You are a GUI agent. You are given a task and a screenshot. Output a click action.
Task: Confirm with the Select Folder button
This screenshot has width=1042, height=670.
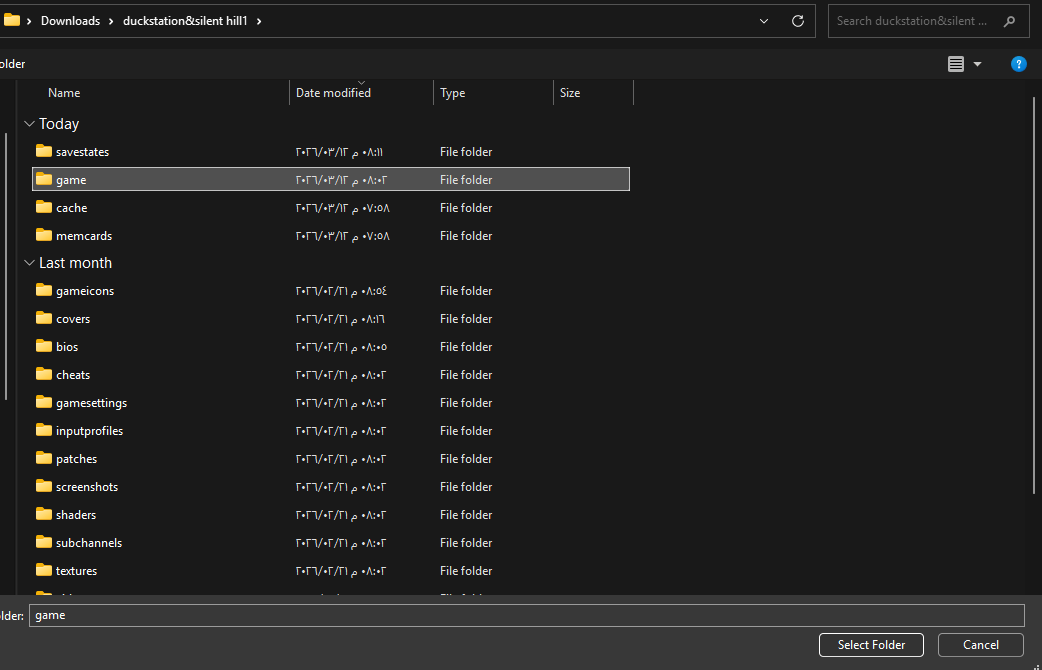click(x=871, y=645)
